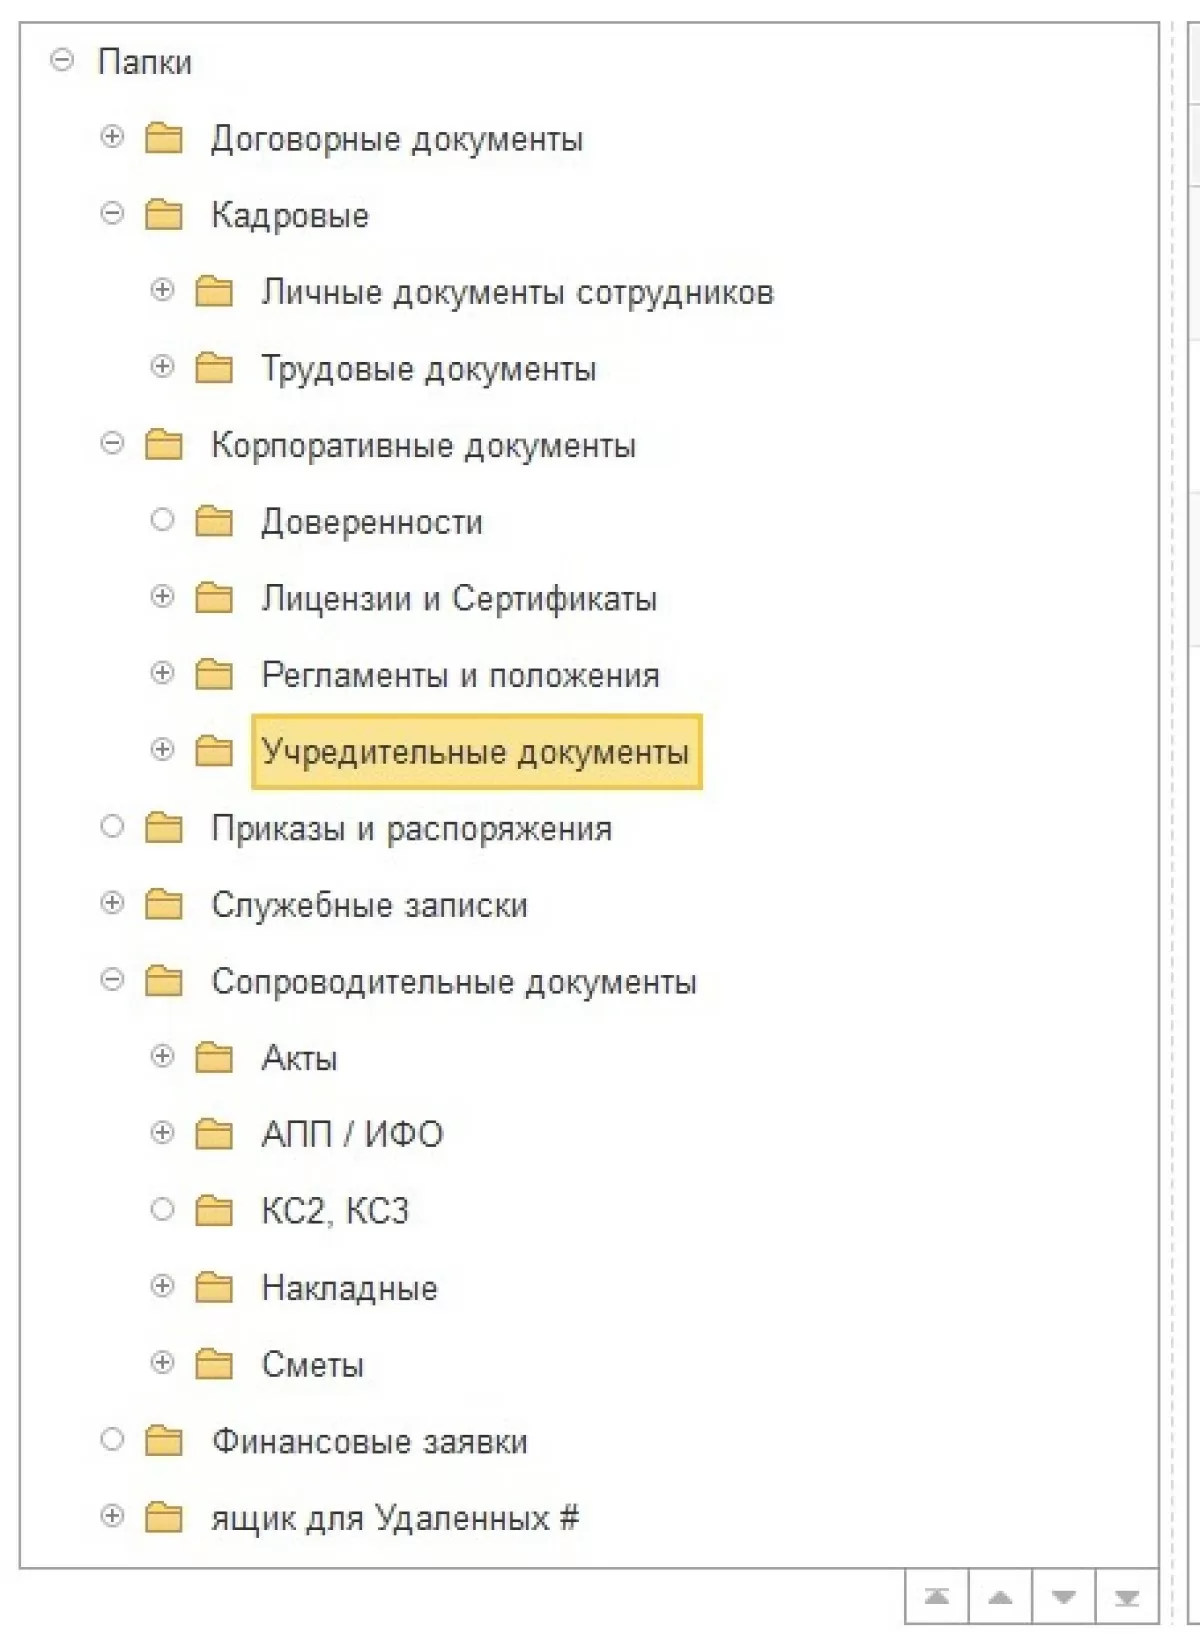Move up one item with up arrow
This screenshot has height=1641, width=1200.
pyautogui.click(x=1000, y=1597)
